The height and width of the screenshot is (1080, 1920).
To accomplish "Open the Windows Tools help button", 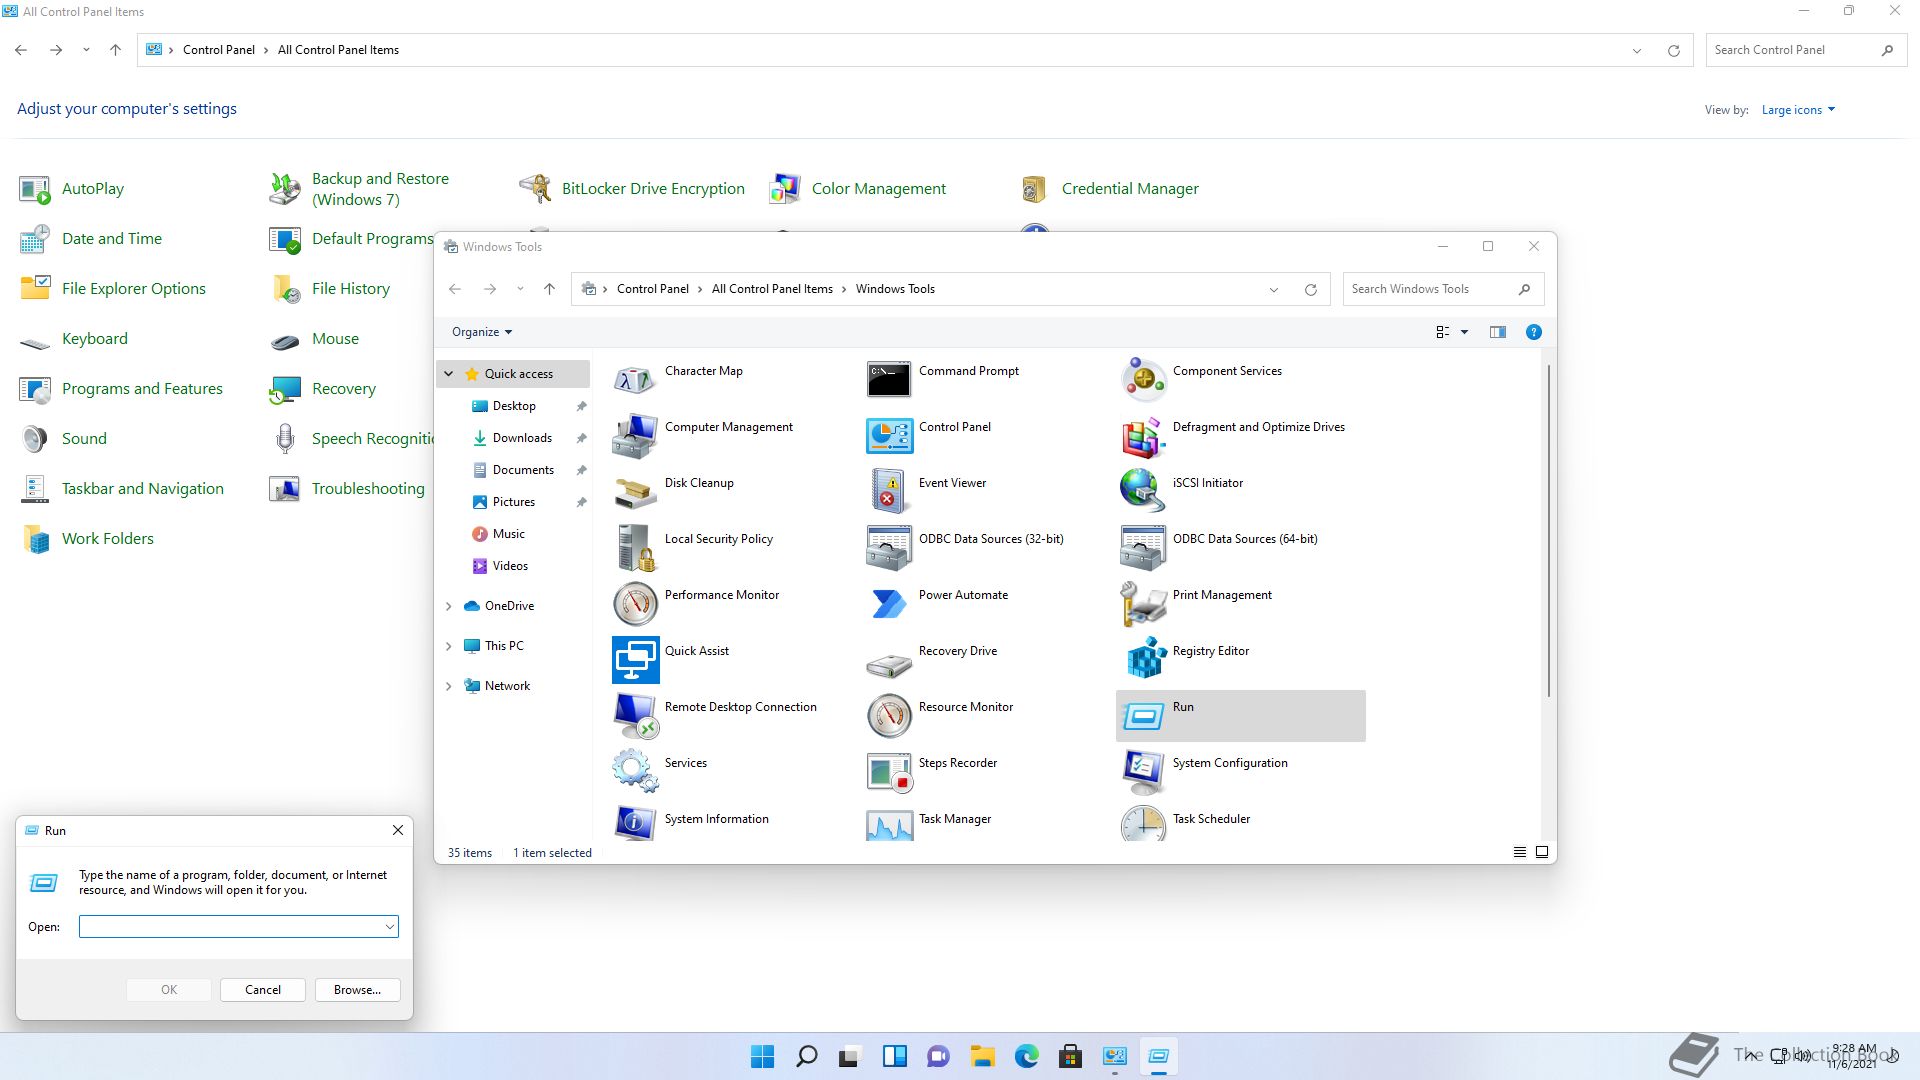I will coord(1533,332).
